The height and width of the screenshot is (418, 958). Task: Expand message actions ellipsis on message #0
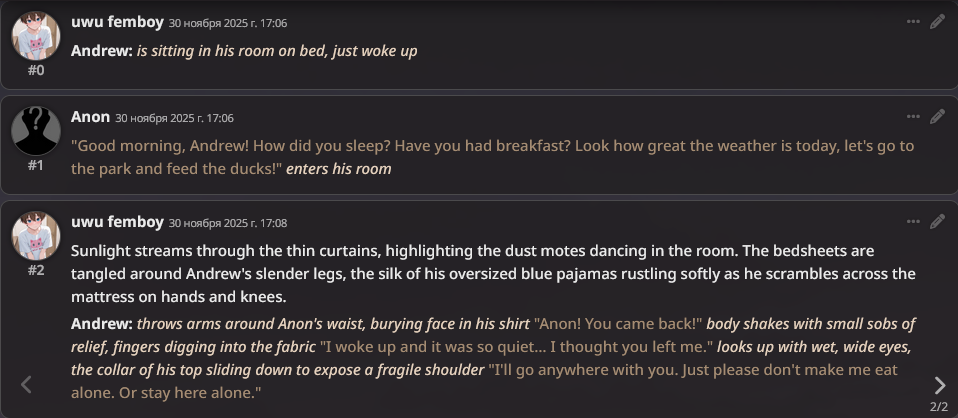pos(912,21)
